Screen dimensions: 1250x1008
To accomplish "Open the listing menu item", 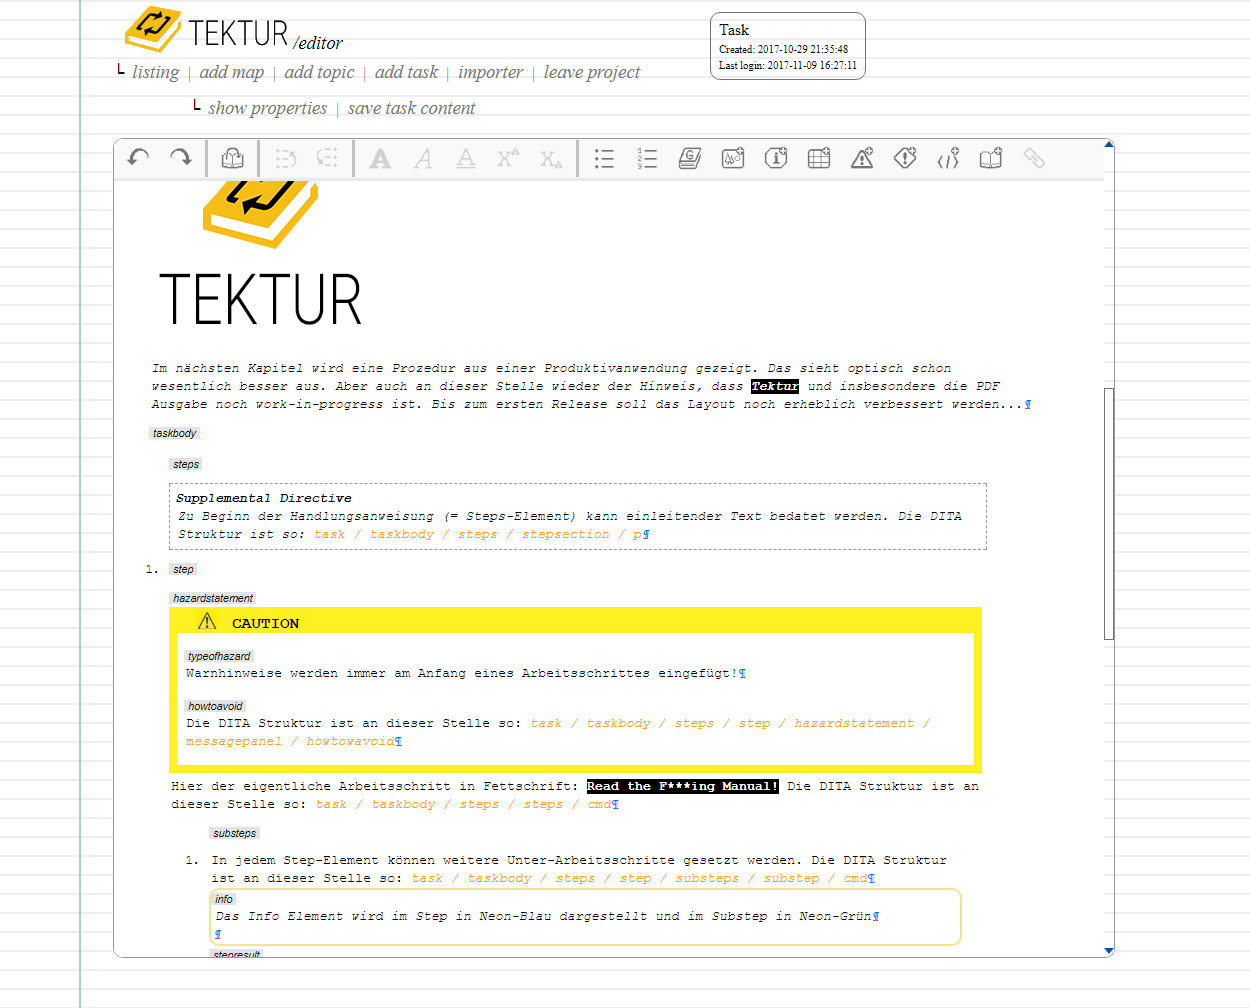I will (x=155, y=72).
